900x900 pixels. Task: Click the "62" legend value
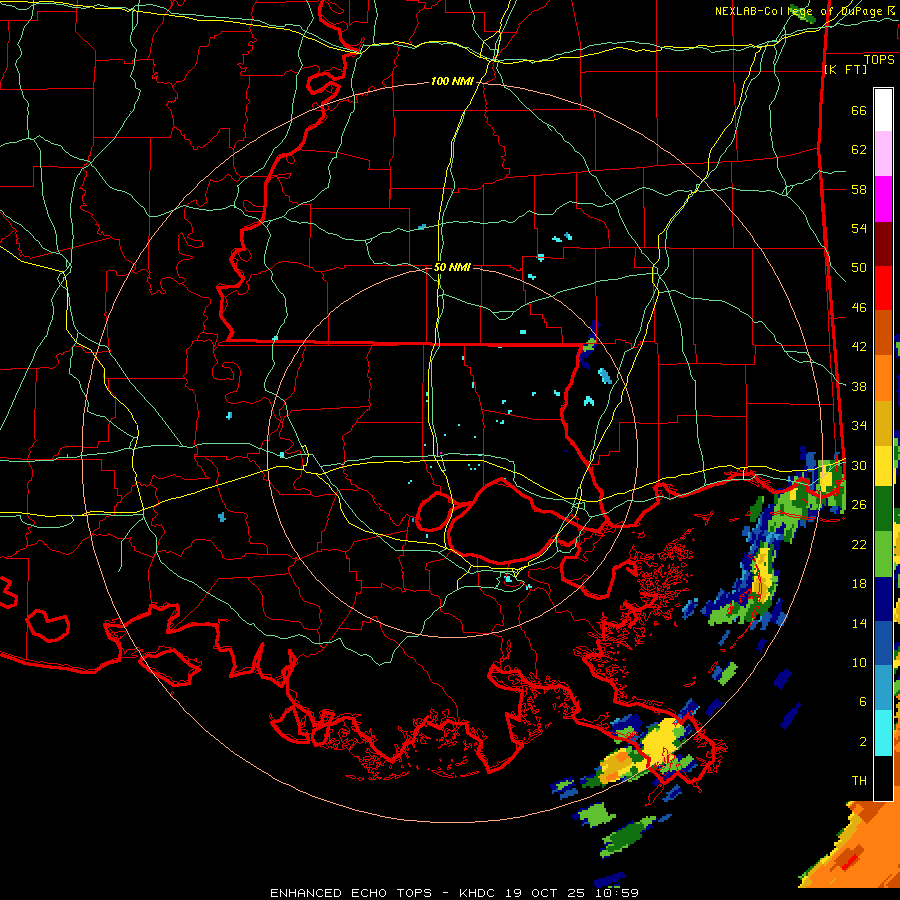click(x=859, y=150)
